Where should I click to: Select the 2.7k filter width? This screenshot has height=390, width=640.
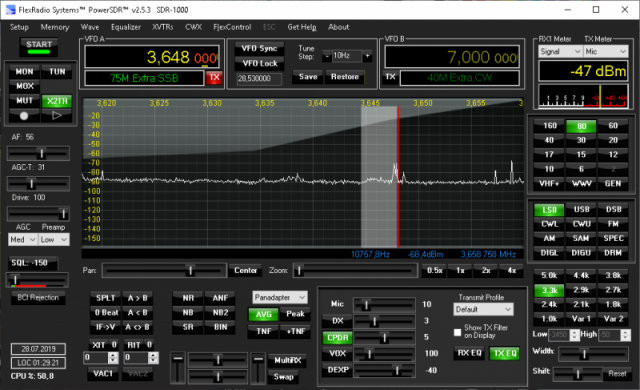tap(613, 290)
